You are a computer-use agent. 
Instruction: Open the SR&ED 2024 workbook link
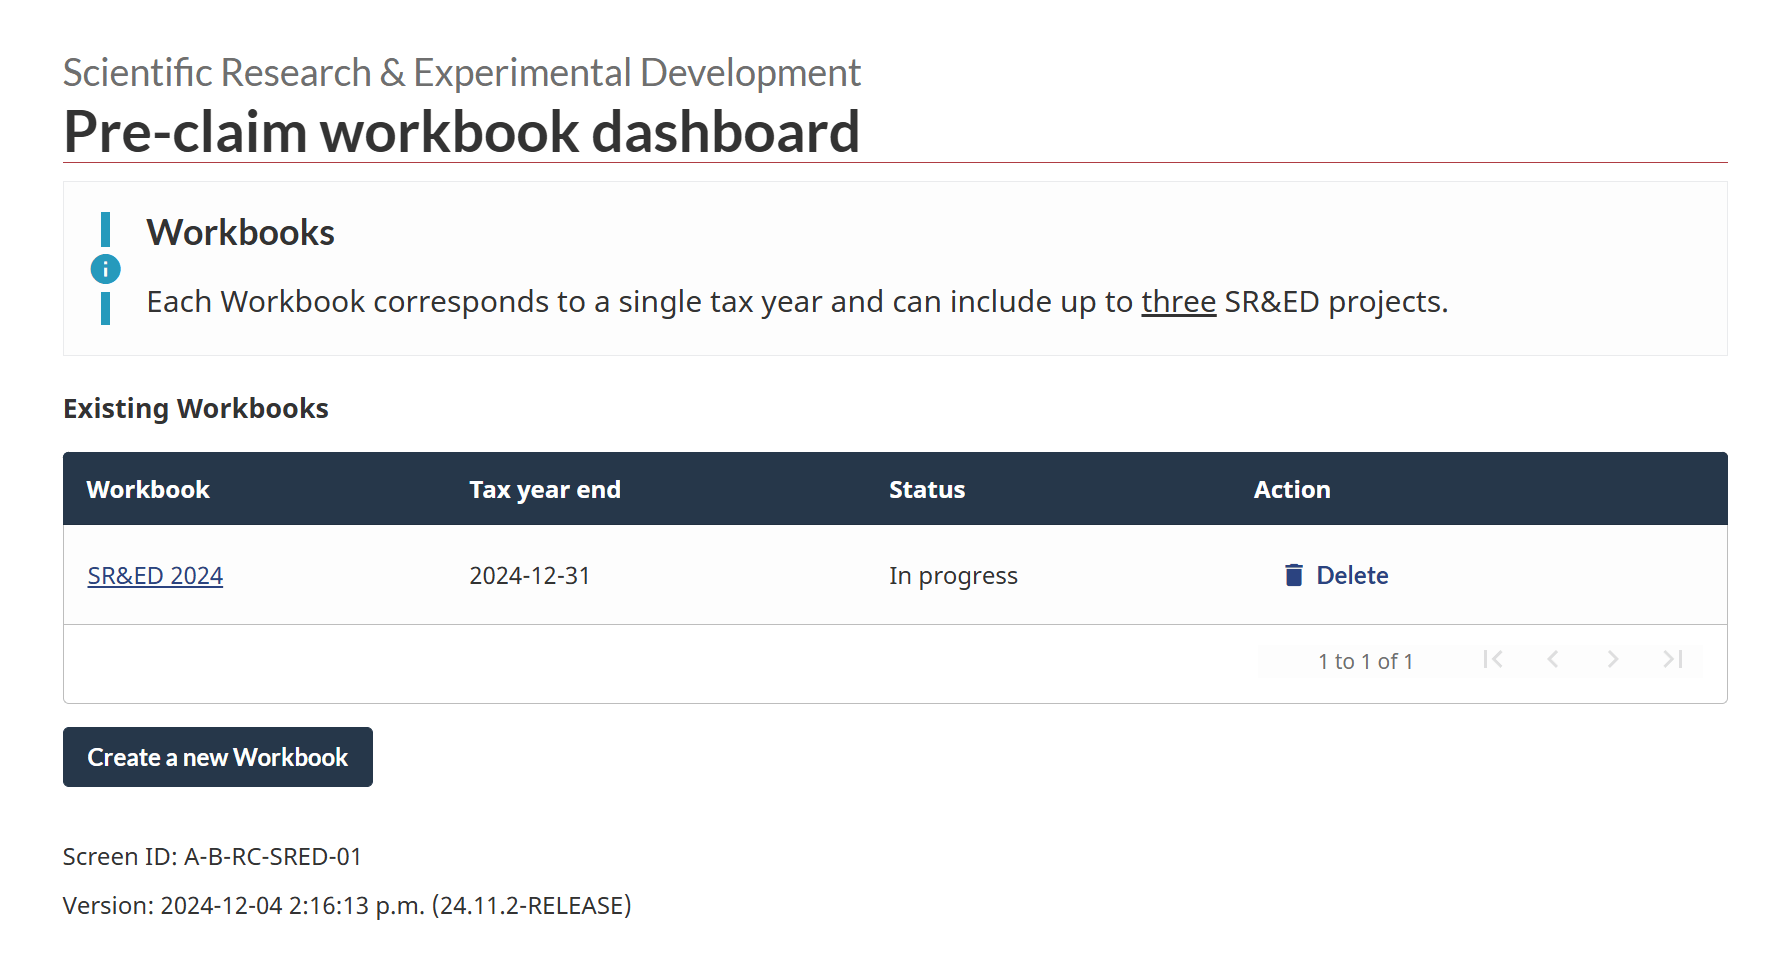pyautogui.click(x=155, y=576)
